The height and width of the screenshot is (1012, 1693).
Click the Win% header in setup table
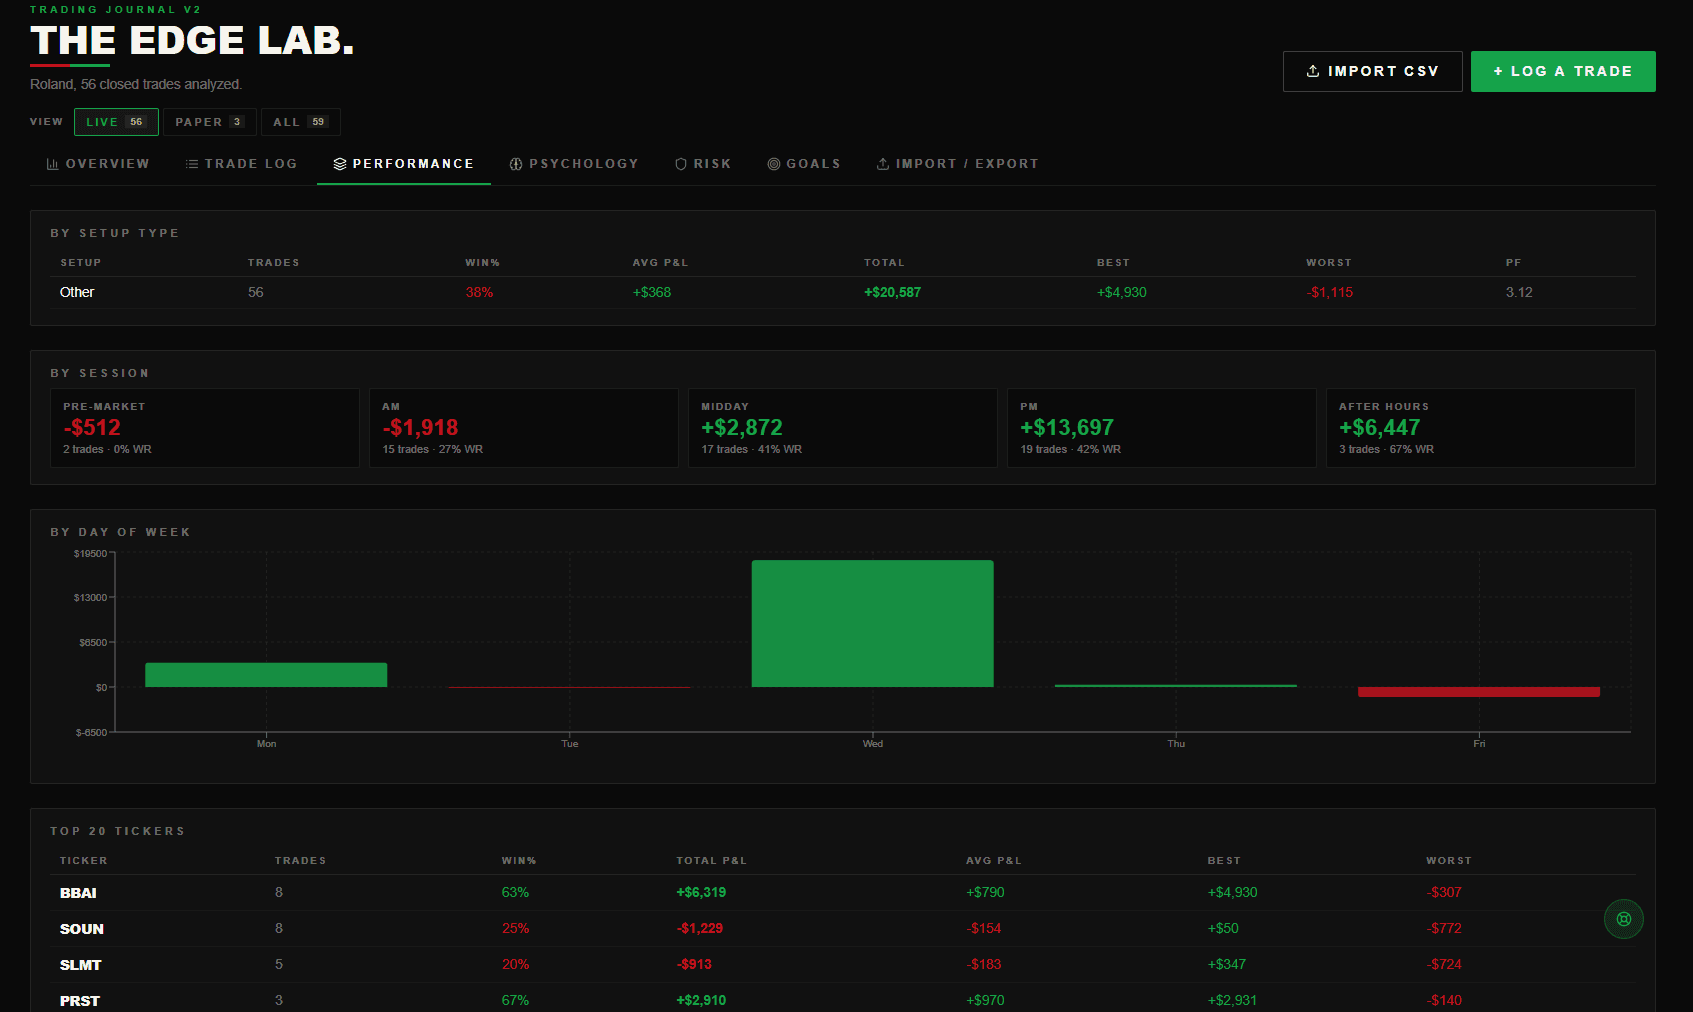(x=483, y=263)
